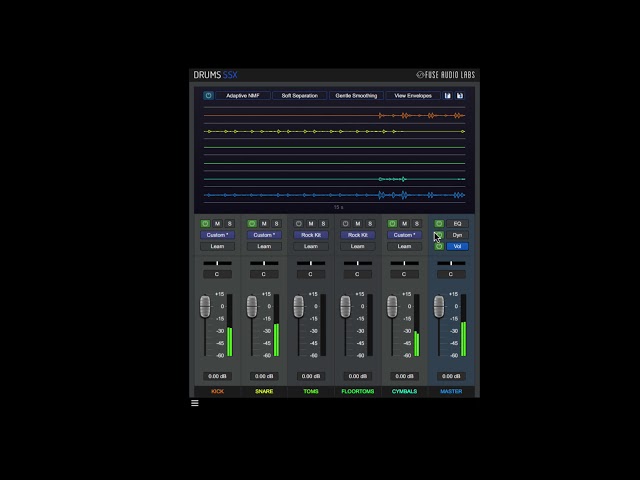This screenshot has height=480, width=640.
Task: Toggle the Master EQ power button
Action: click(x=439, y=224)
